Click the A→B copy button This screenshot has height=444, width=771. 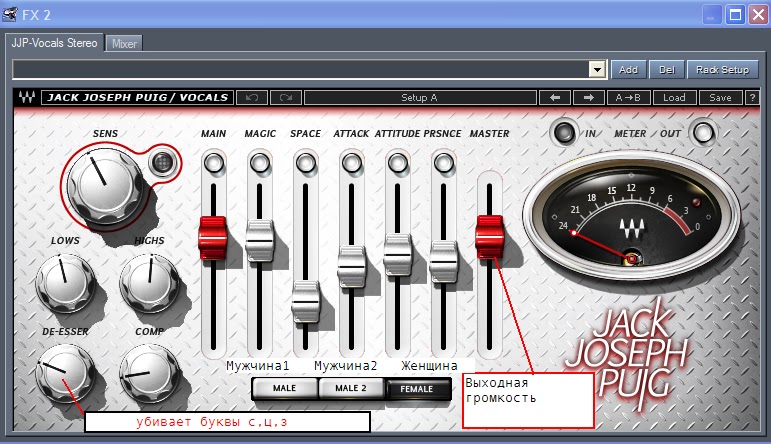pos(628,97)
